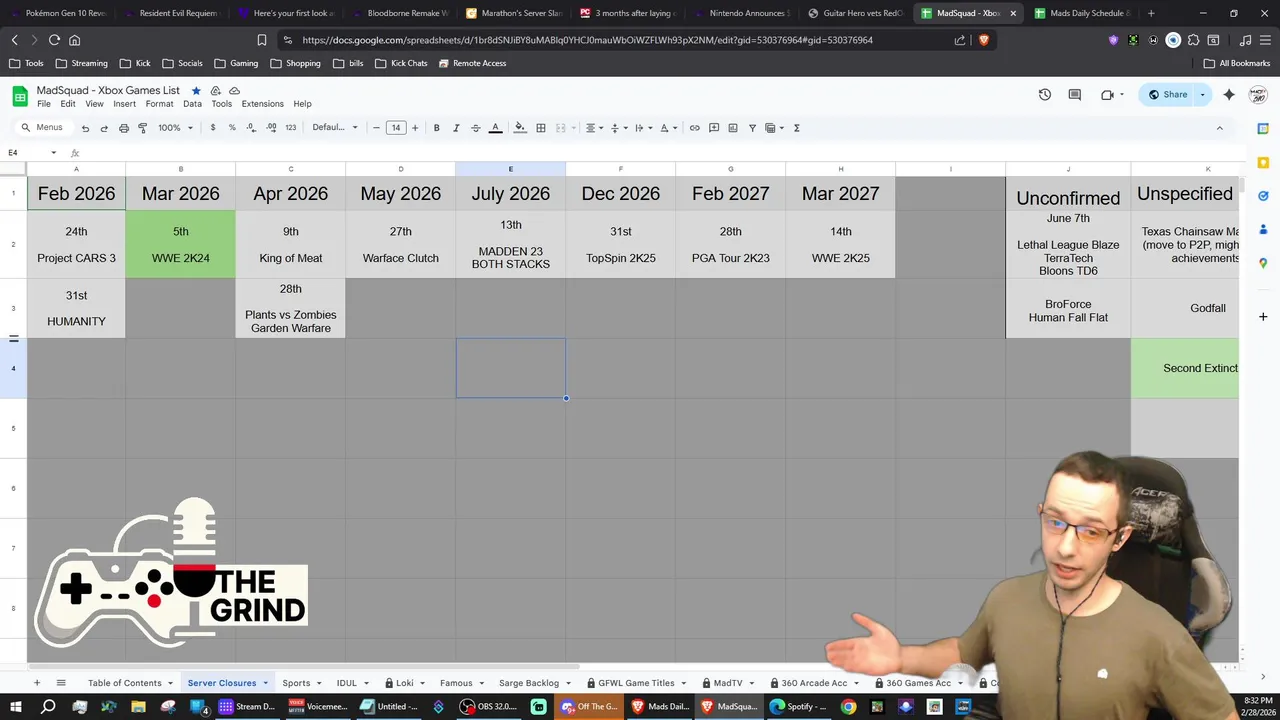
Task: Select cell containing King of Meat
Action: (291, 244)
